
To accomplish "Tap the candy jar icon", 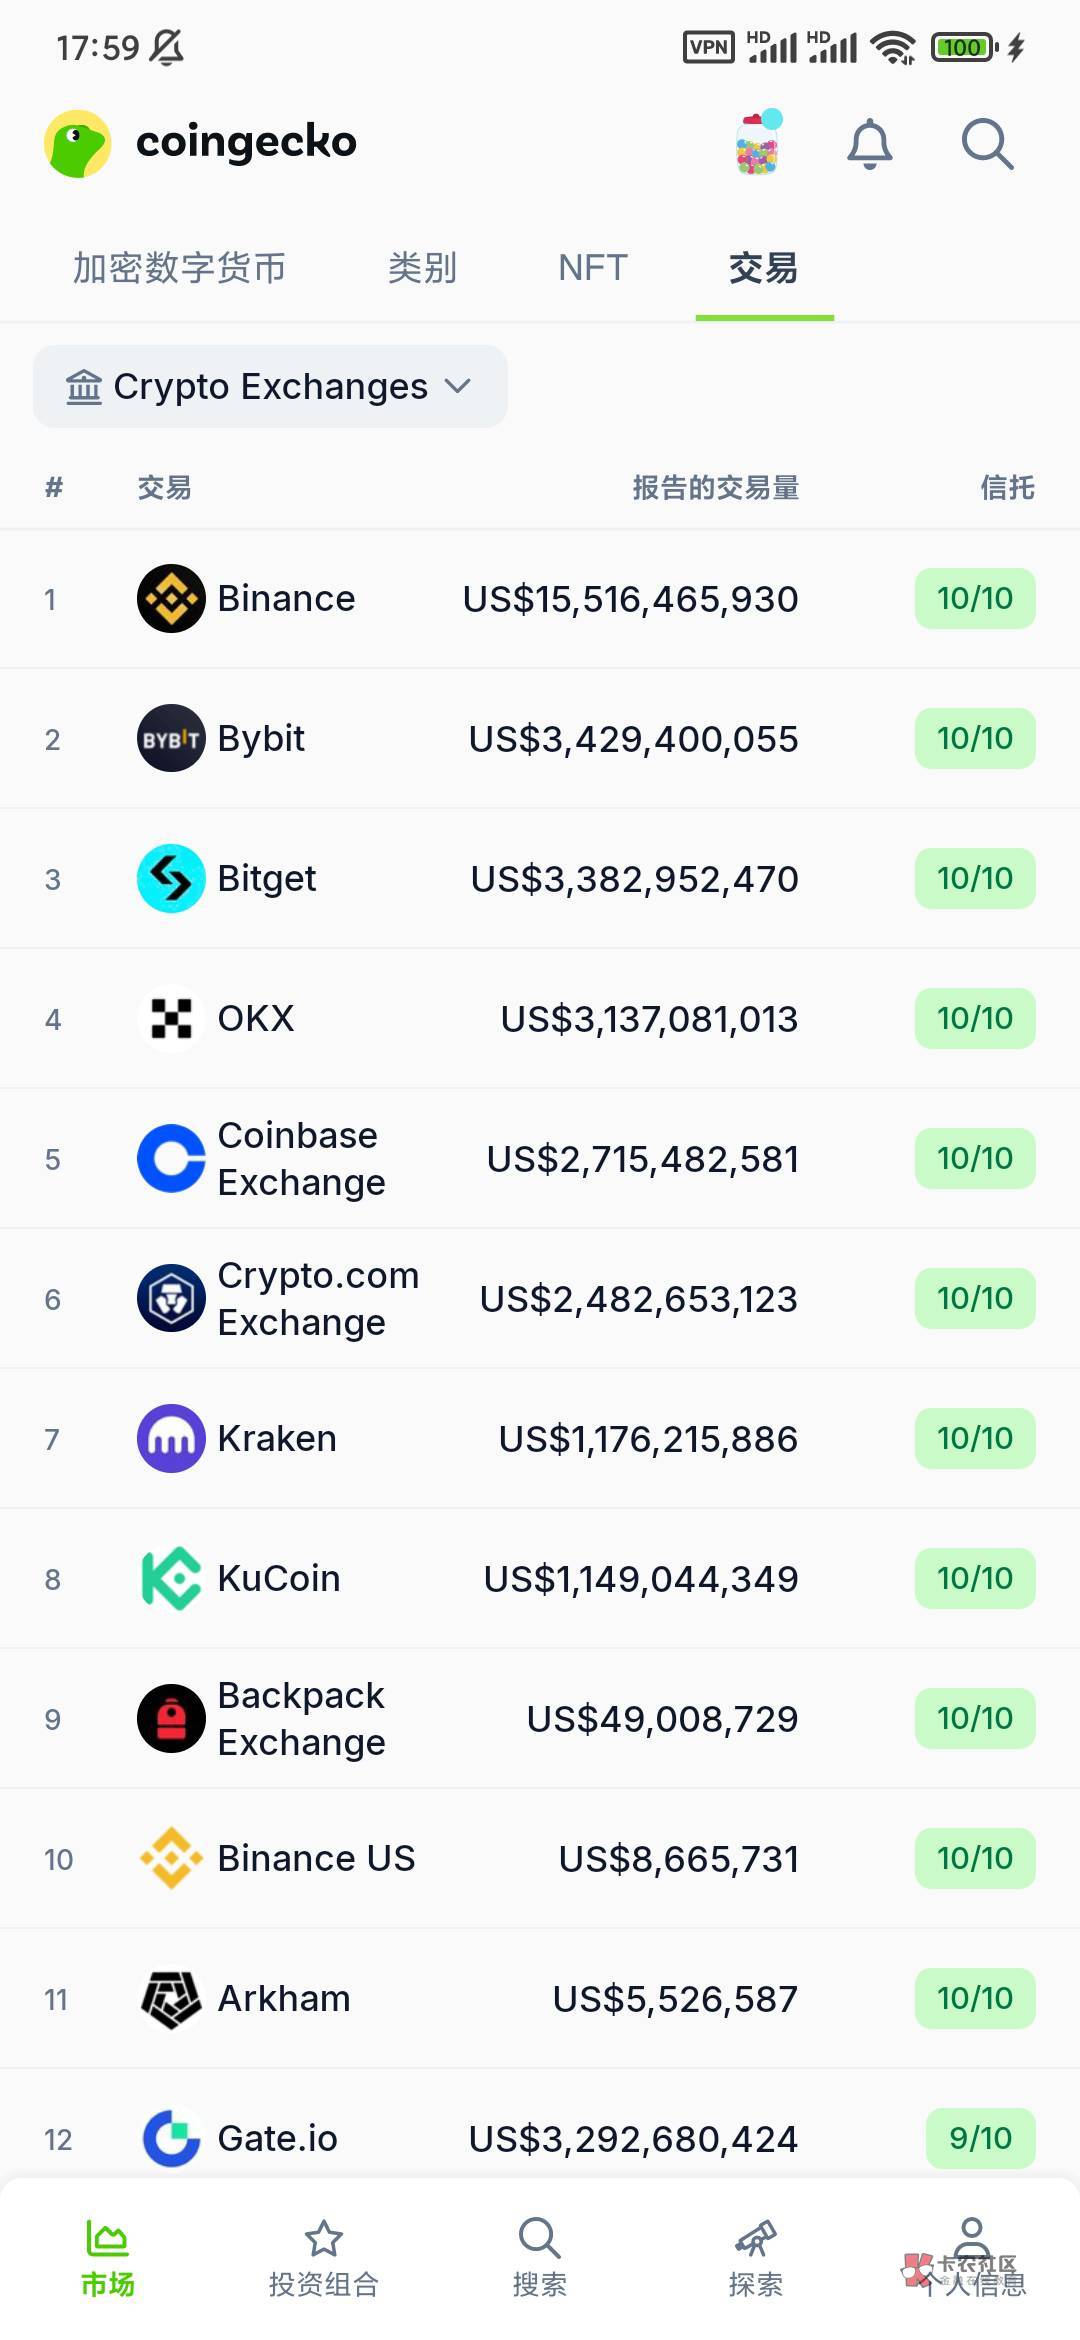I will 757,144.
